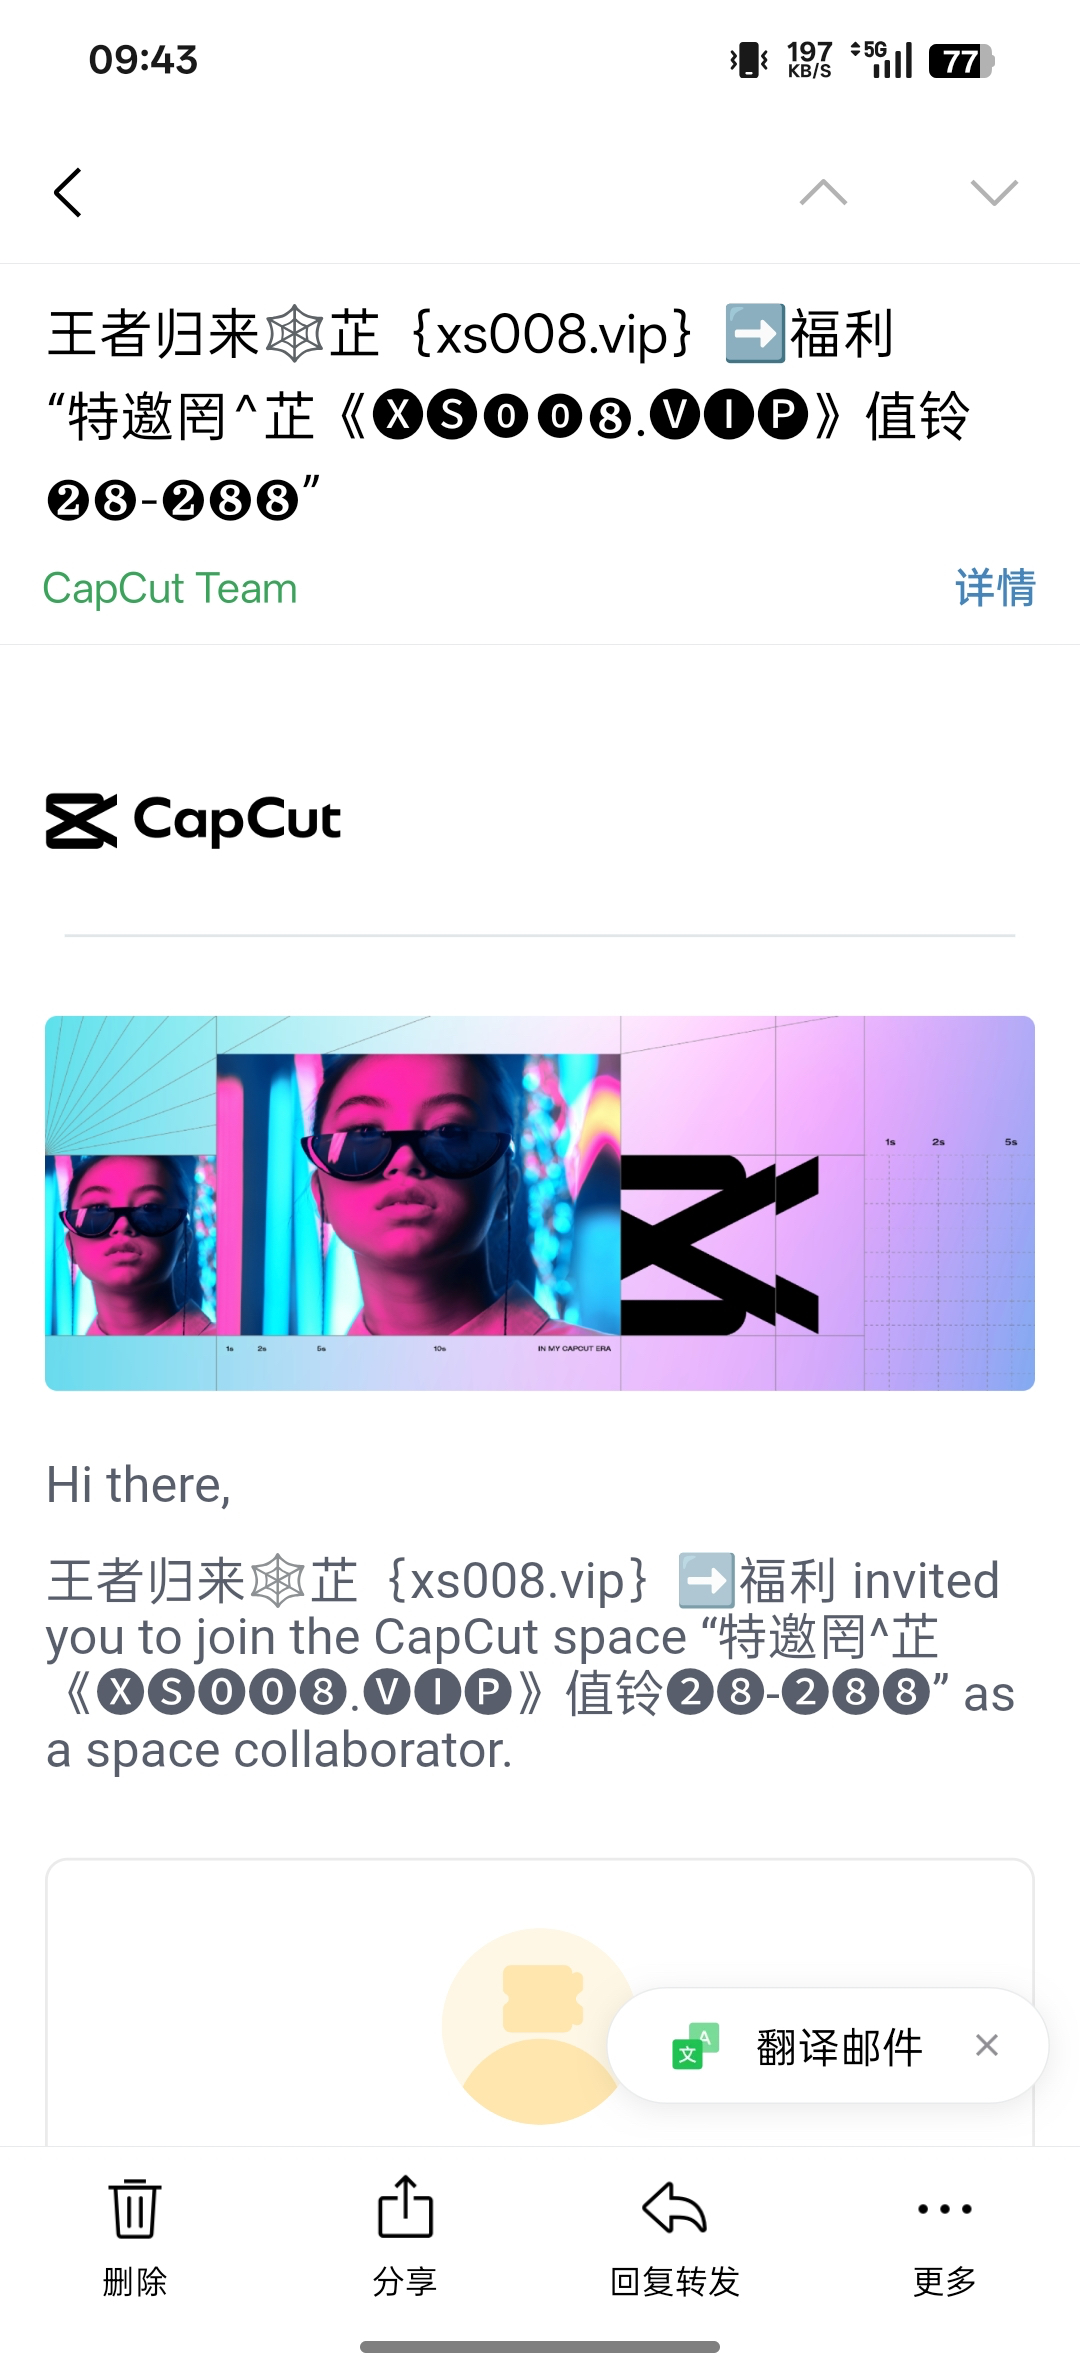Tap the yellow avatar profile image

[x=540, y=2026]
